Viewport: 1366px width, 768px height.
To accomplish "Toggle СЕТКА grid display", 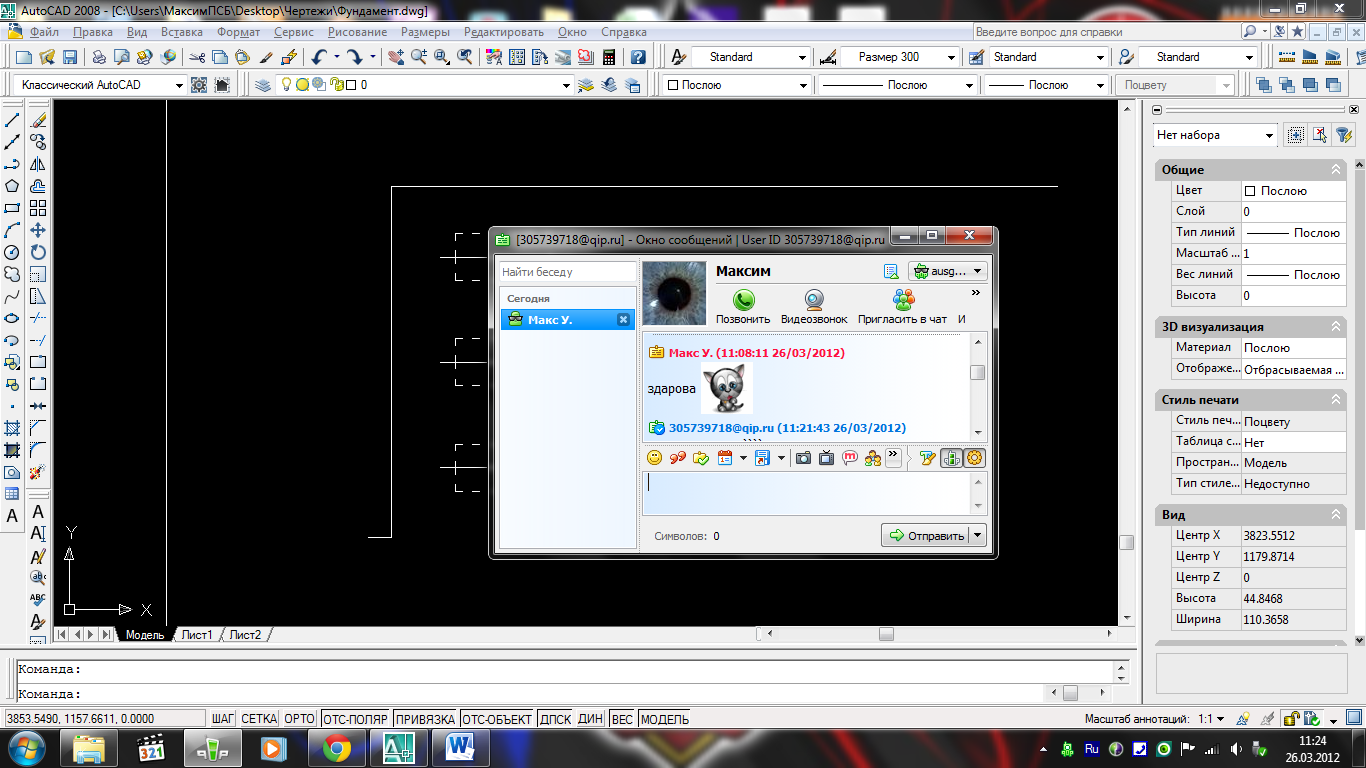I will [259, 719].
